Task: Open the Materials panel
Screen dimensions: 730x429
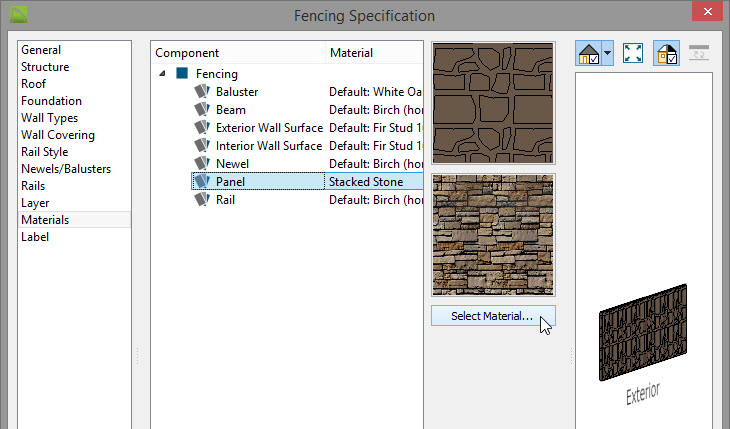Action: click(45, 220)
